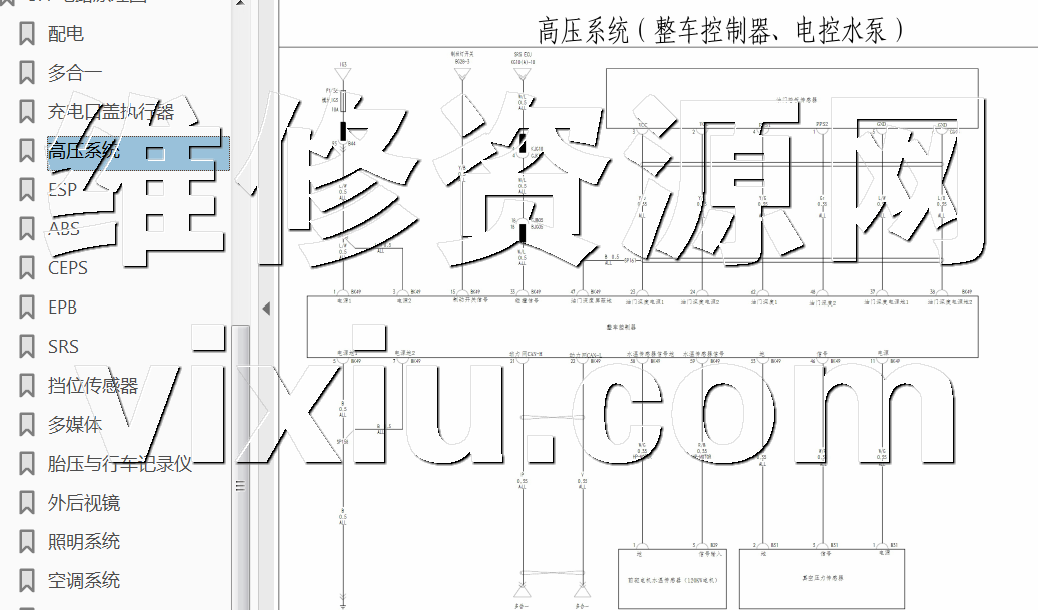The height and width of the screenshot is (610, 1038).
Task: Click the bookmark icon beside 外后视镜
Action: (x=27, y=503)
